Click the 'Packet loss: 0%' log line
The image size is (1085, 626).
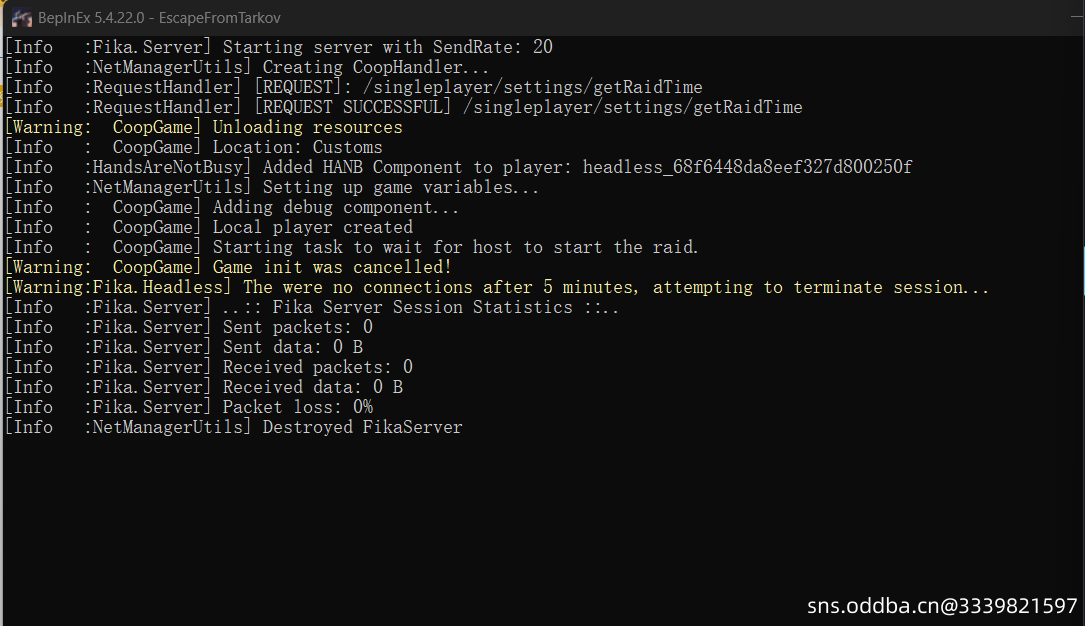[x=297, y=407]
